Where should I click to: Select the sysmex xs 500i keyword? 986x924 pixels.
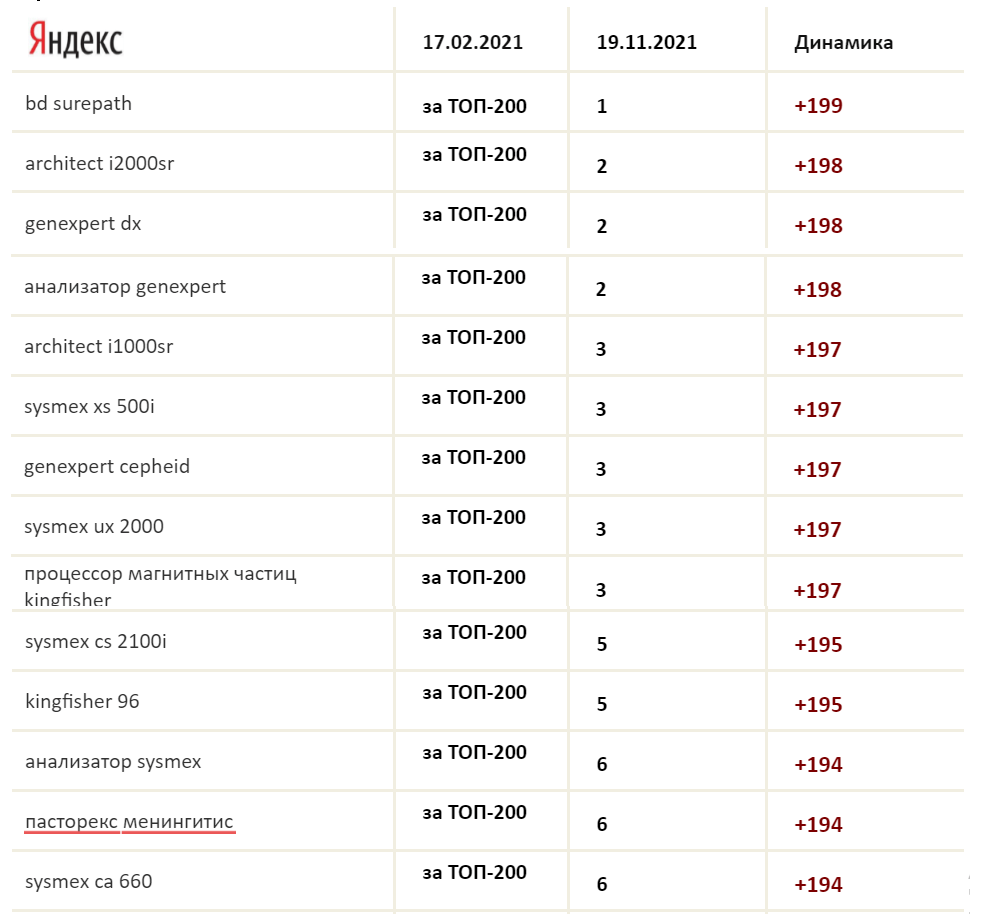[x=89, y=407]
